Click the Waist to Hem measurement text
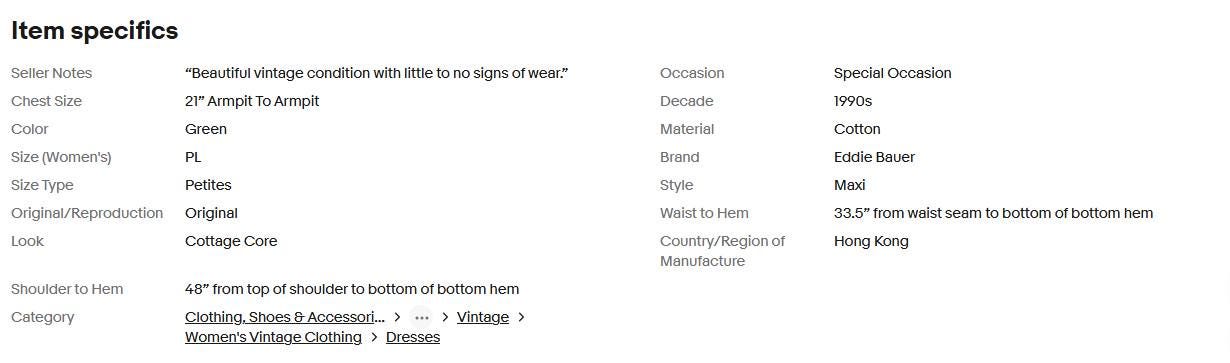Viewport: 1230px width, 363px height. point(993,213)
